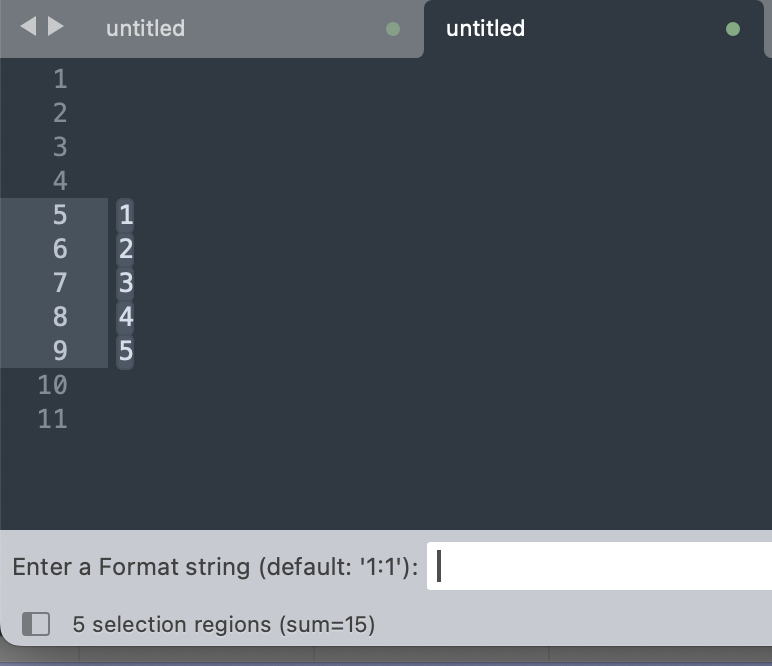Click the next tab right arrow icon

pyautogui.click(x=56, y=26)
